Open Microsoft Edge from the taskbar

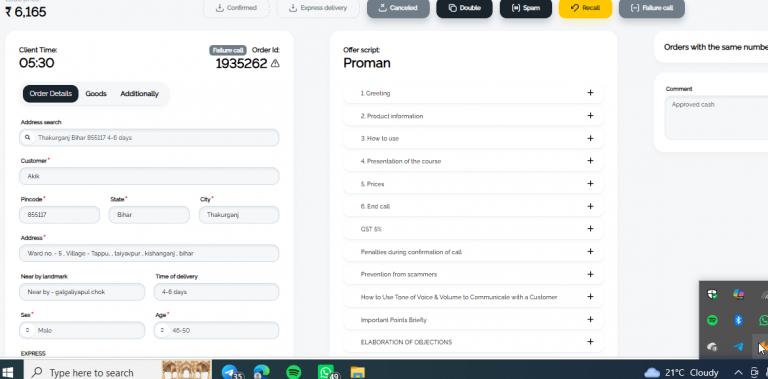point(262,372)
